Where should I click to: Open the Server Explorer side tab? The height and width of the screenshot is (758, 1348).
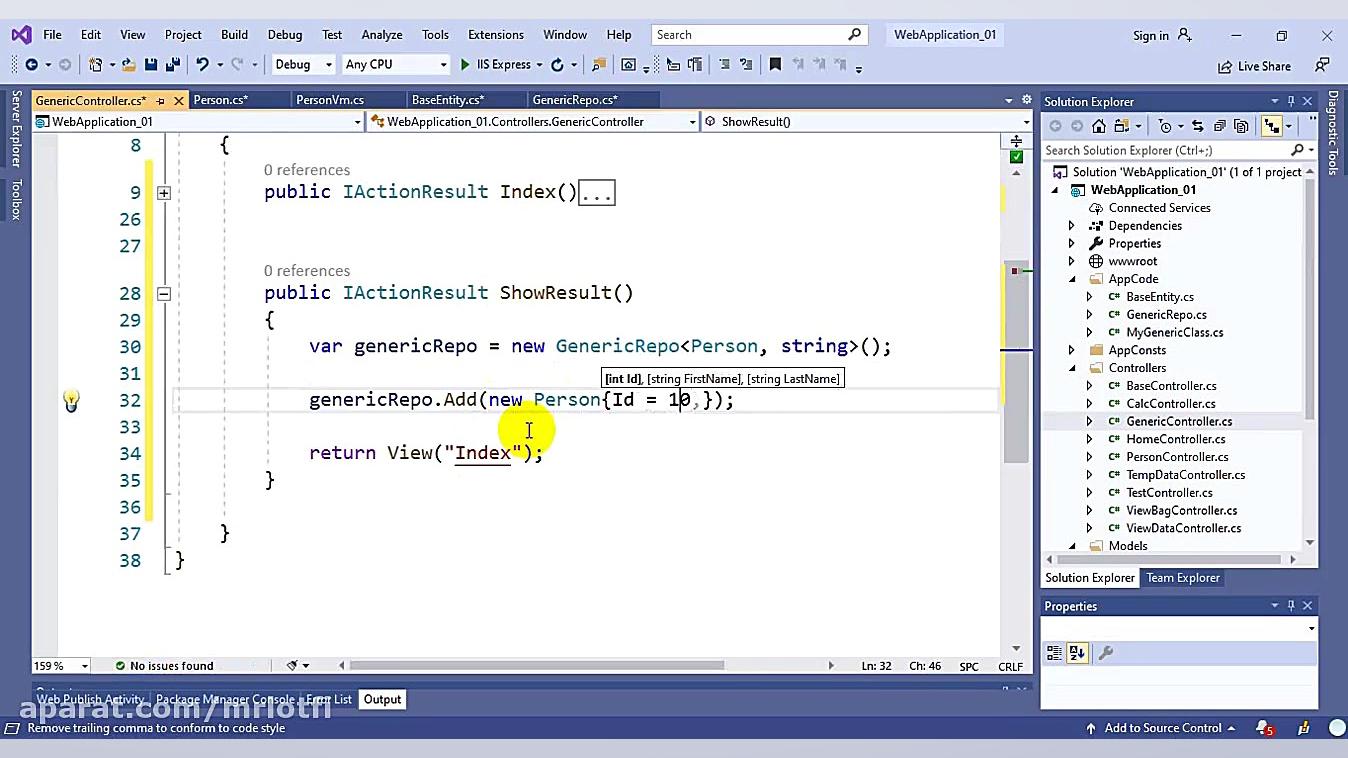tap(16, 129)
